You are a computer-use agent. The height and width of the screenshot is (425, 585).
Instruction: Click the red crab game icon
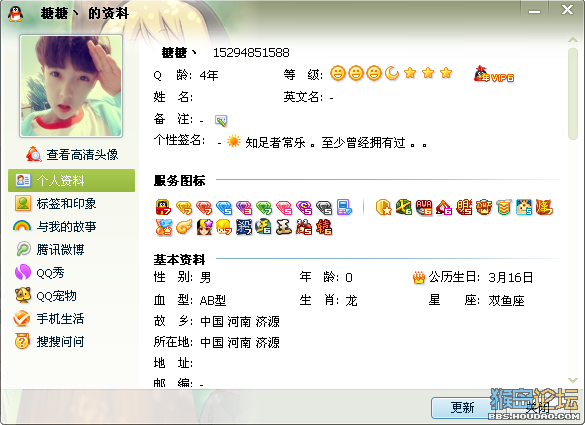click(304, 227)
